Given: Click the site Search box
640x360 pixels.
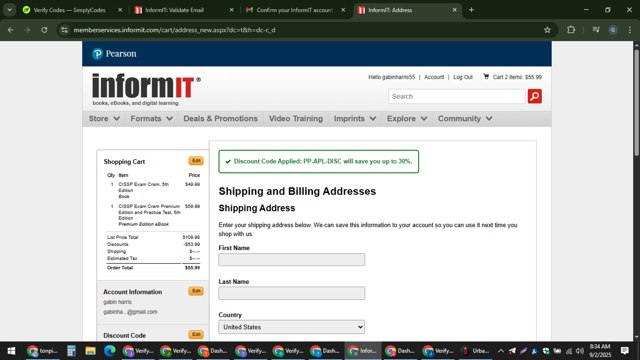Looking at the screenshot, I should (x=456, y=96).
